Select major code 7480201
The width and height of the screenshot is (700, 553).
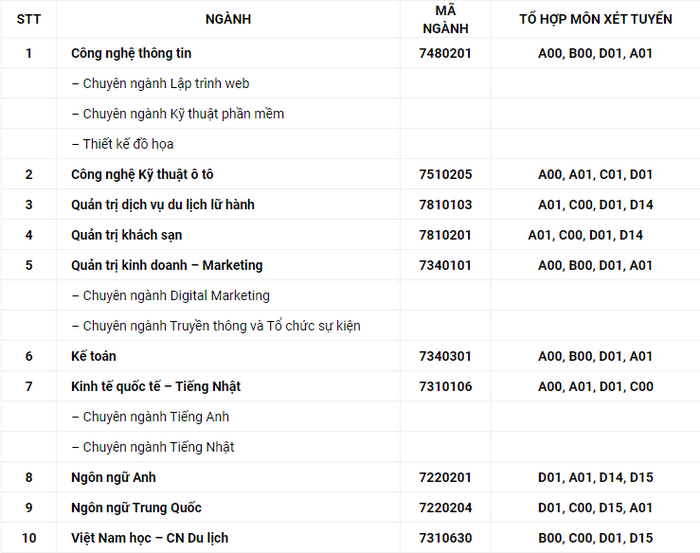[x=445, y=53]
